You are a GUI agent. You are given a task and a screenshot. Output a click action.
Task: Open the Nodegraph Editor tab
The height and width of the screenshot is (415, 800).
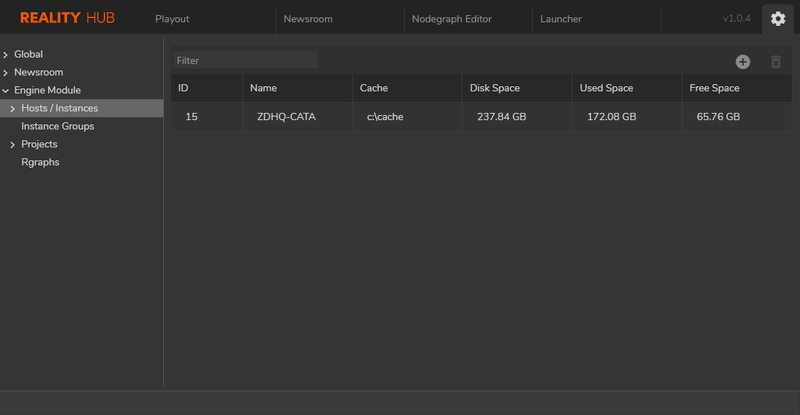tap(452, 19)
